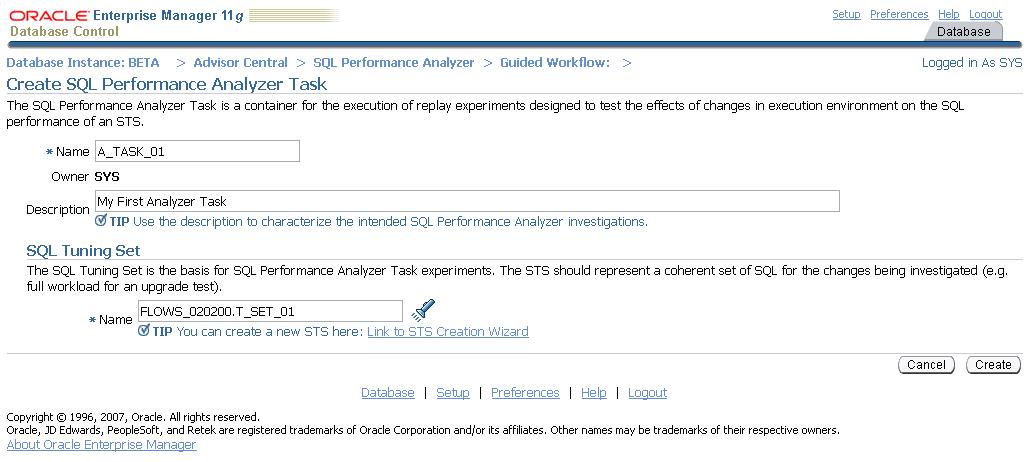The width and height of the screenshot is (1032, 462).
Task: Click the Setup link in the header
Action: coord(846,14)
